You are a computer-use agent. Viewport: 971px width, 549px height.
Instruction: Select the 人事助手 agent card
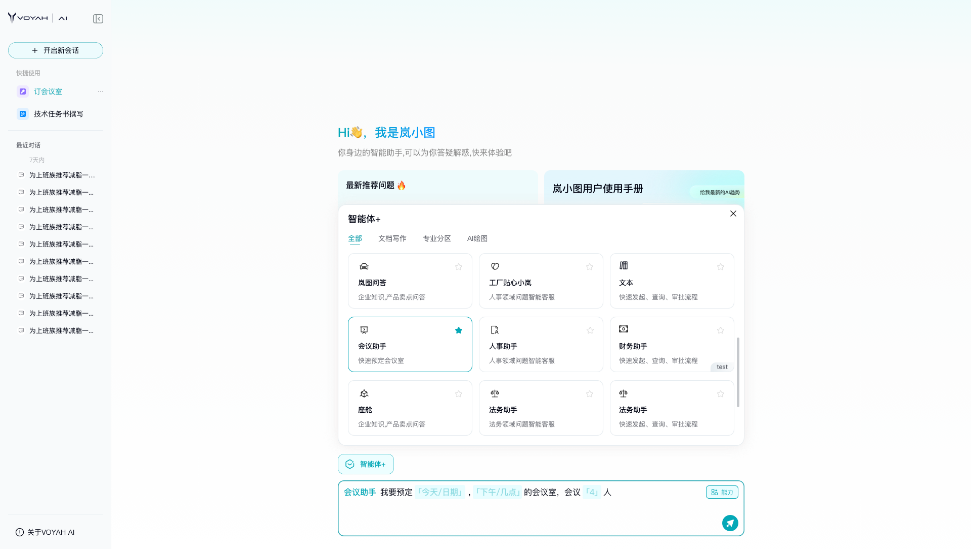(x=540, y=344)
